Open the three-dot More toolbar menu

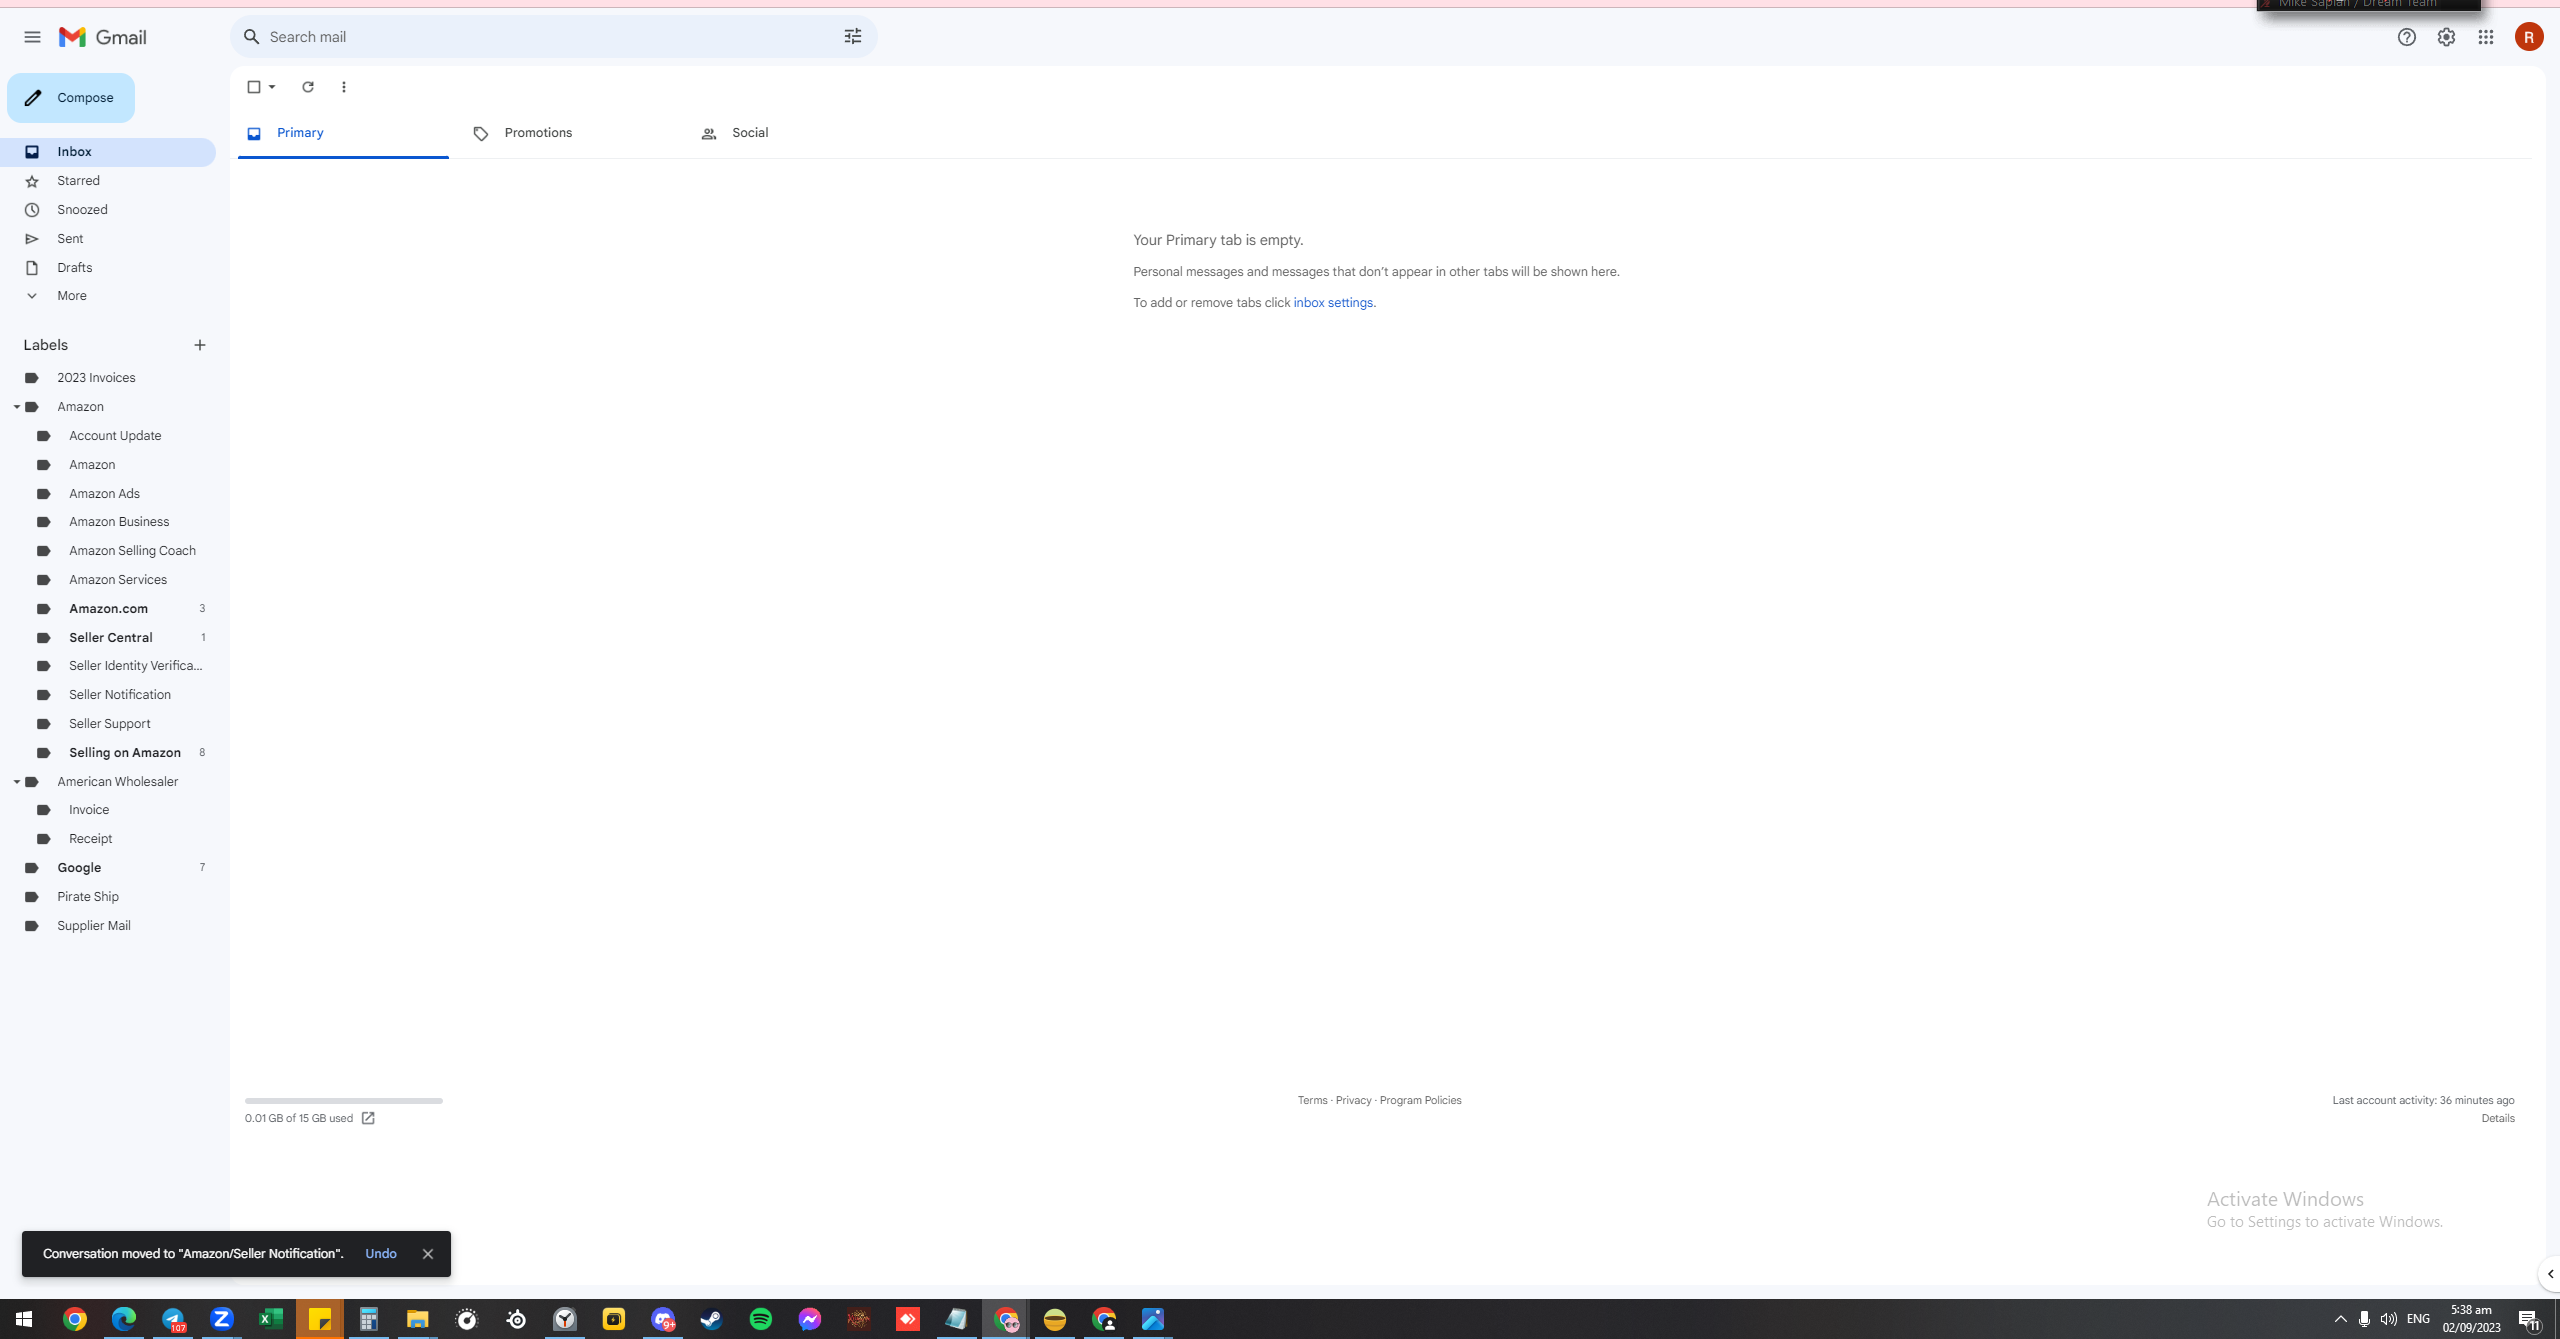click(344, 87)
